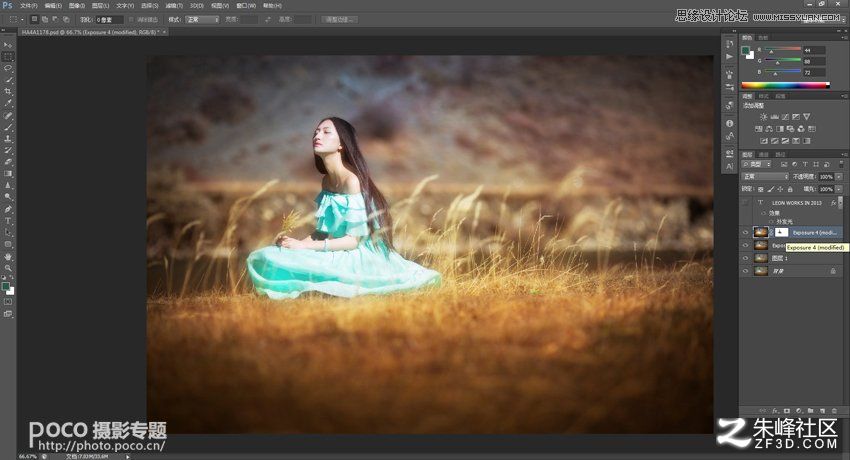
Task: Click the swap width and height button
Action: tap(268, 20)
